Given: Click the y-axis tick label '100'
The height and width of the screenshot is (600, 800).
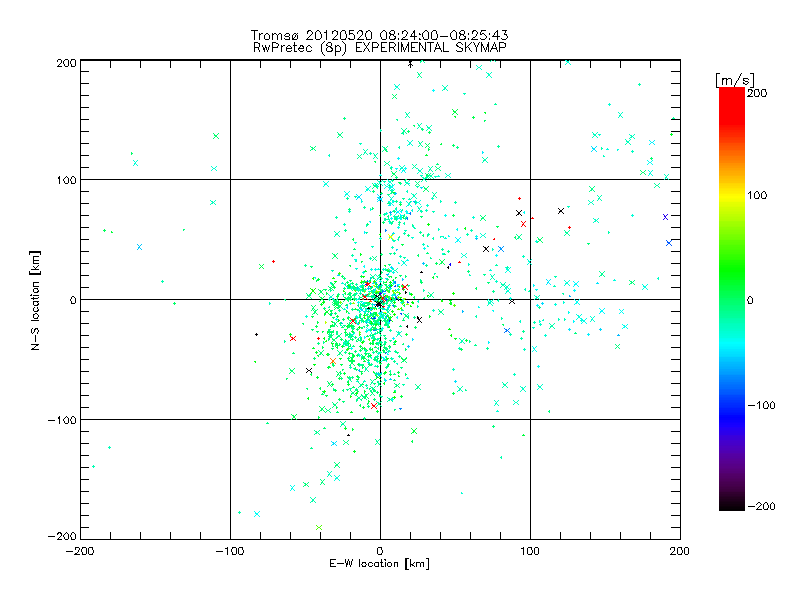Looking at the screenshot, I should [x=66, y=180].
